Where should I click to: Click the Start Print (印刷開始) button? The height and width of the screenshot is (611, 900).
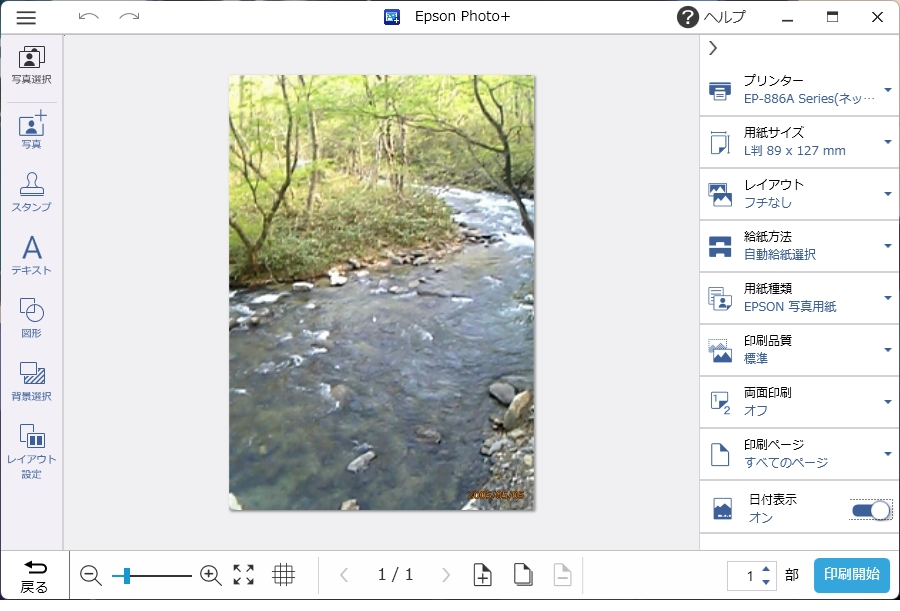tap(851, 575)
